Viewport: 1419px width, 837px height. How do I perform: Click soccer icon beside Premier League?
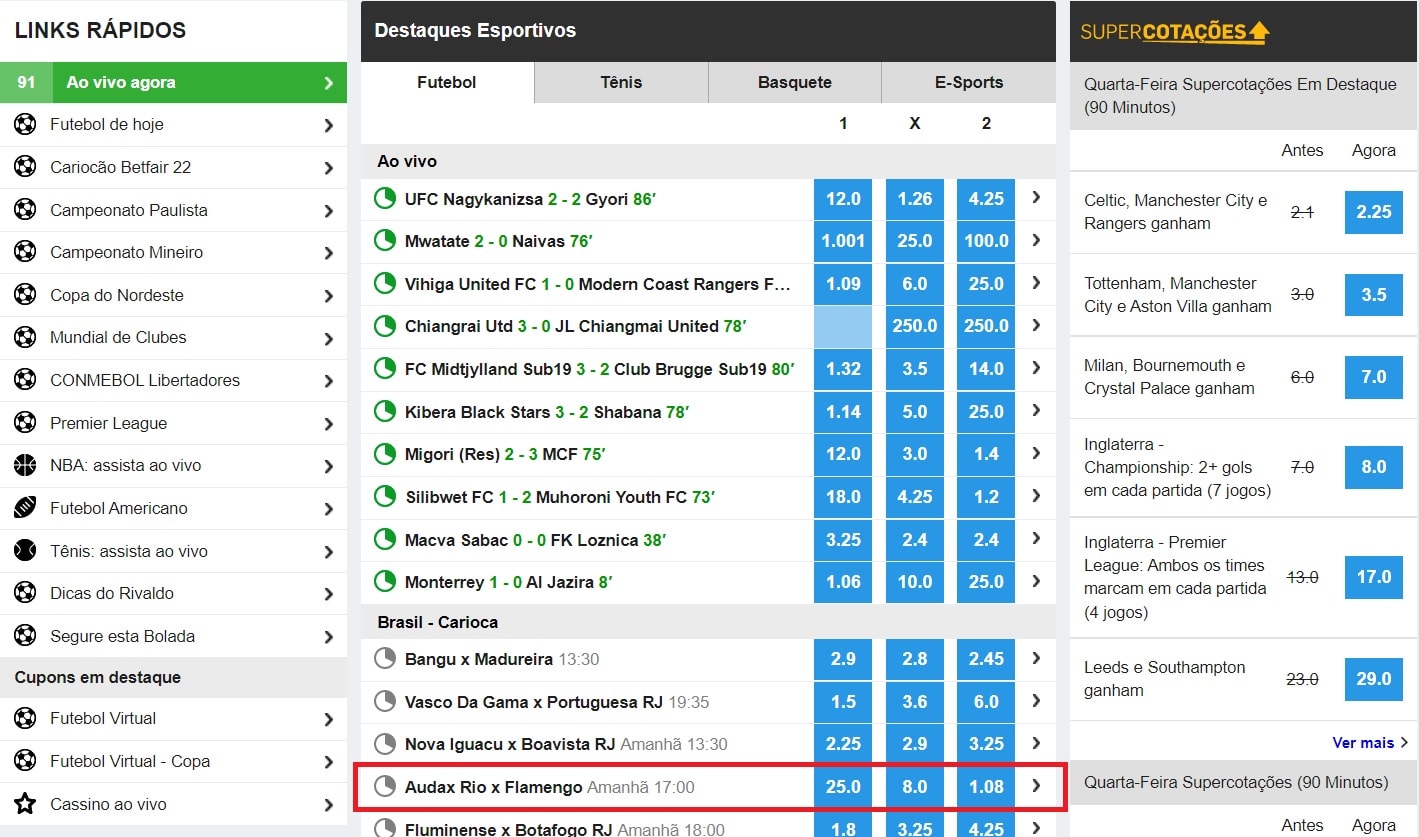point(25,423)
